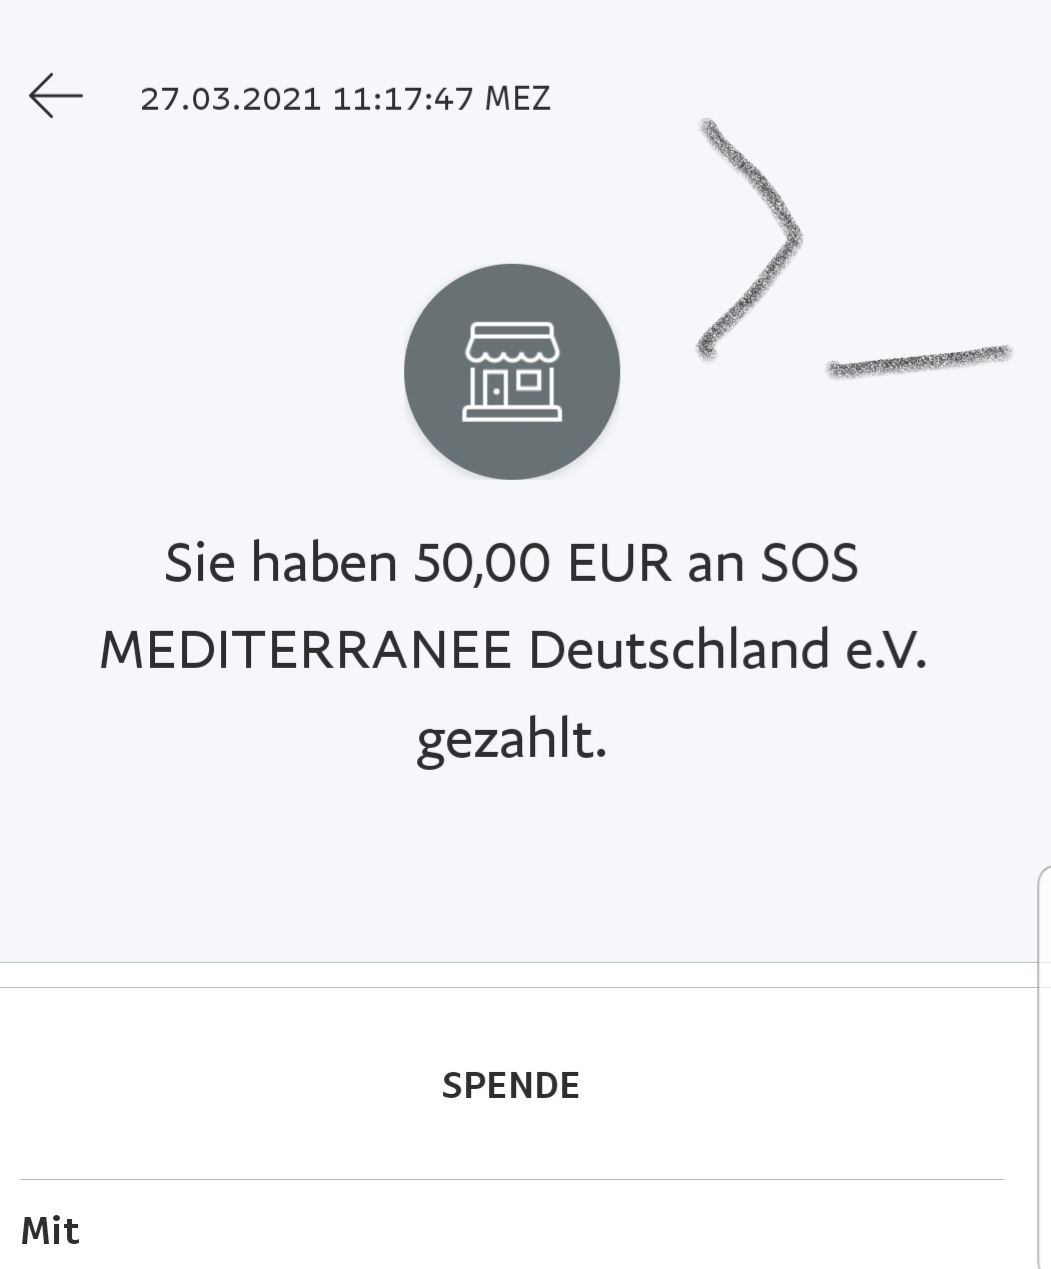Click the MEDITERRANEE recipient name
This screenshot has width=1051, height=1269.
click(306, 651)
